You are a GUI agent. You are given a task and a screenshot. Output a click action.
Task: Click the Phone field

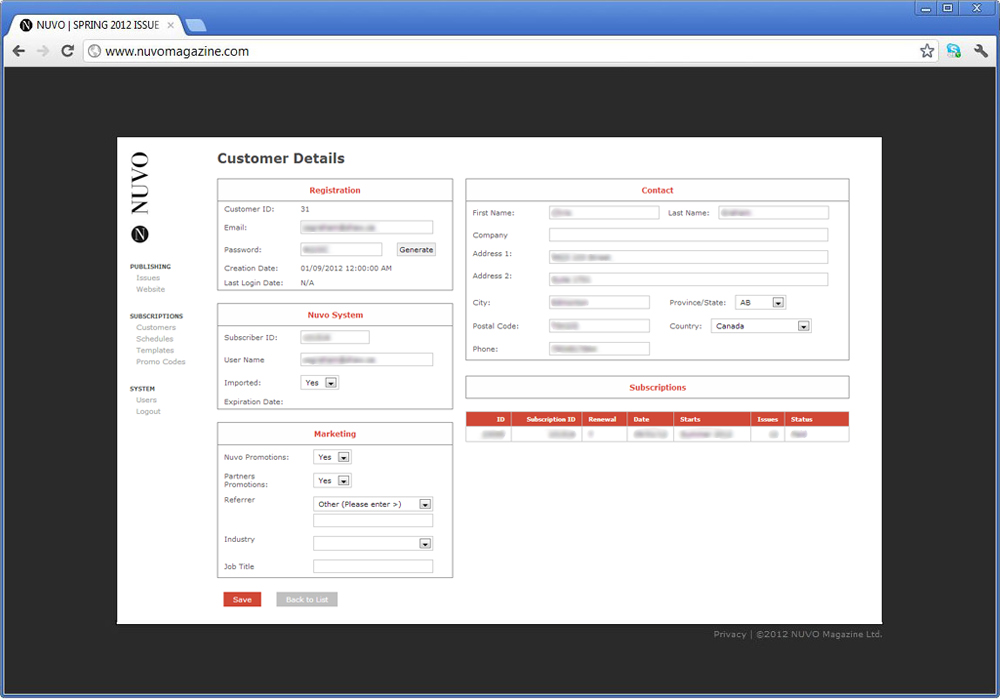pos(599,349)
